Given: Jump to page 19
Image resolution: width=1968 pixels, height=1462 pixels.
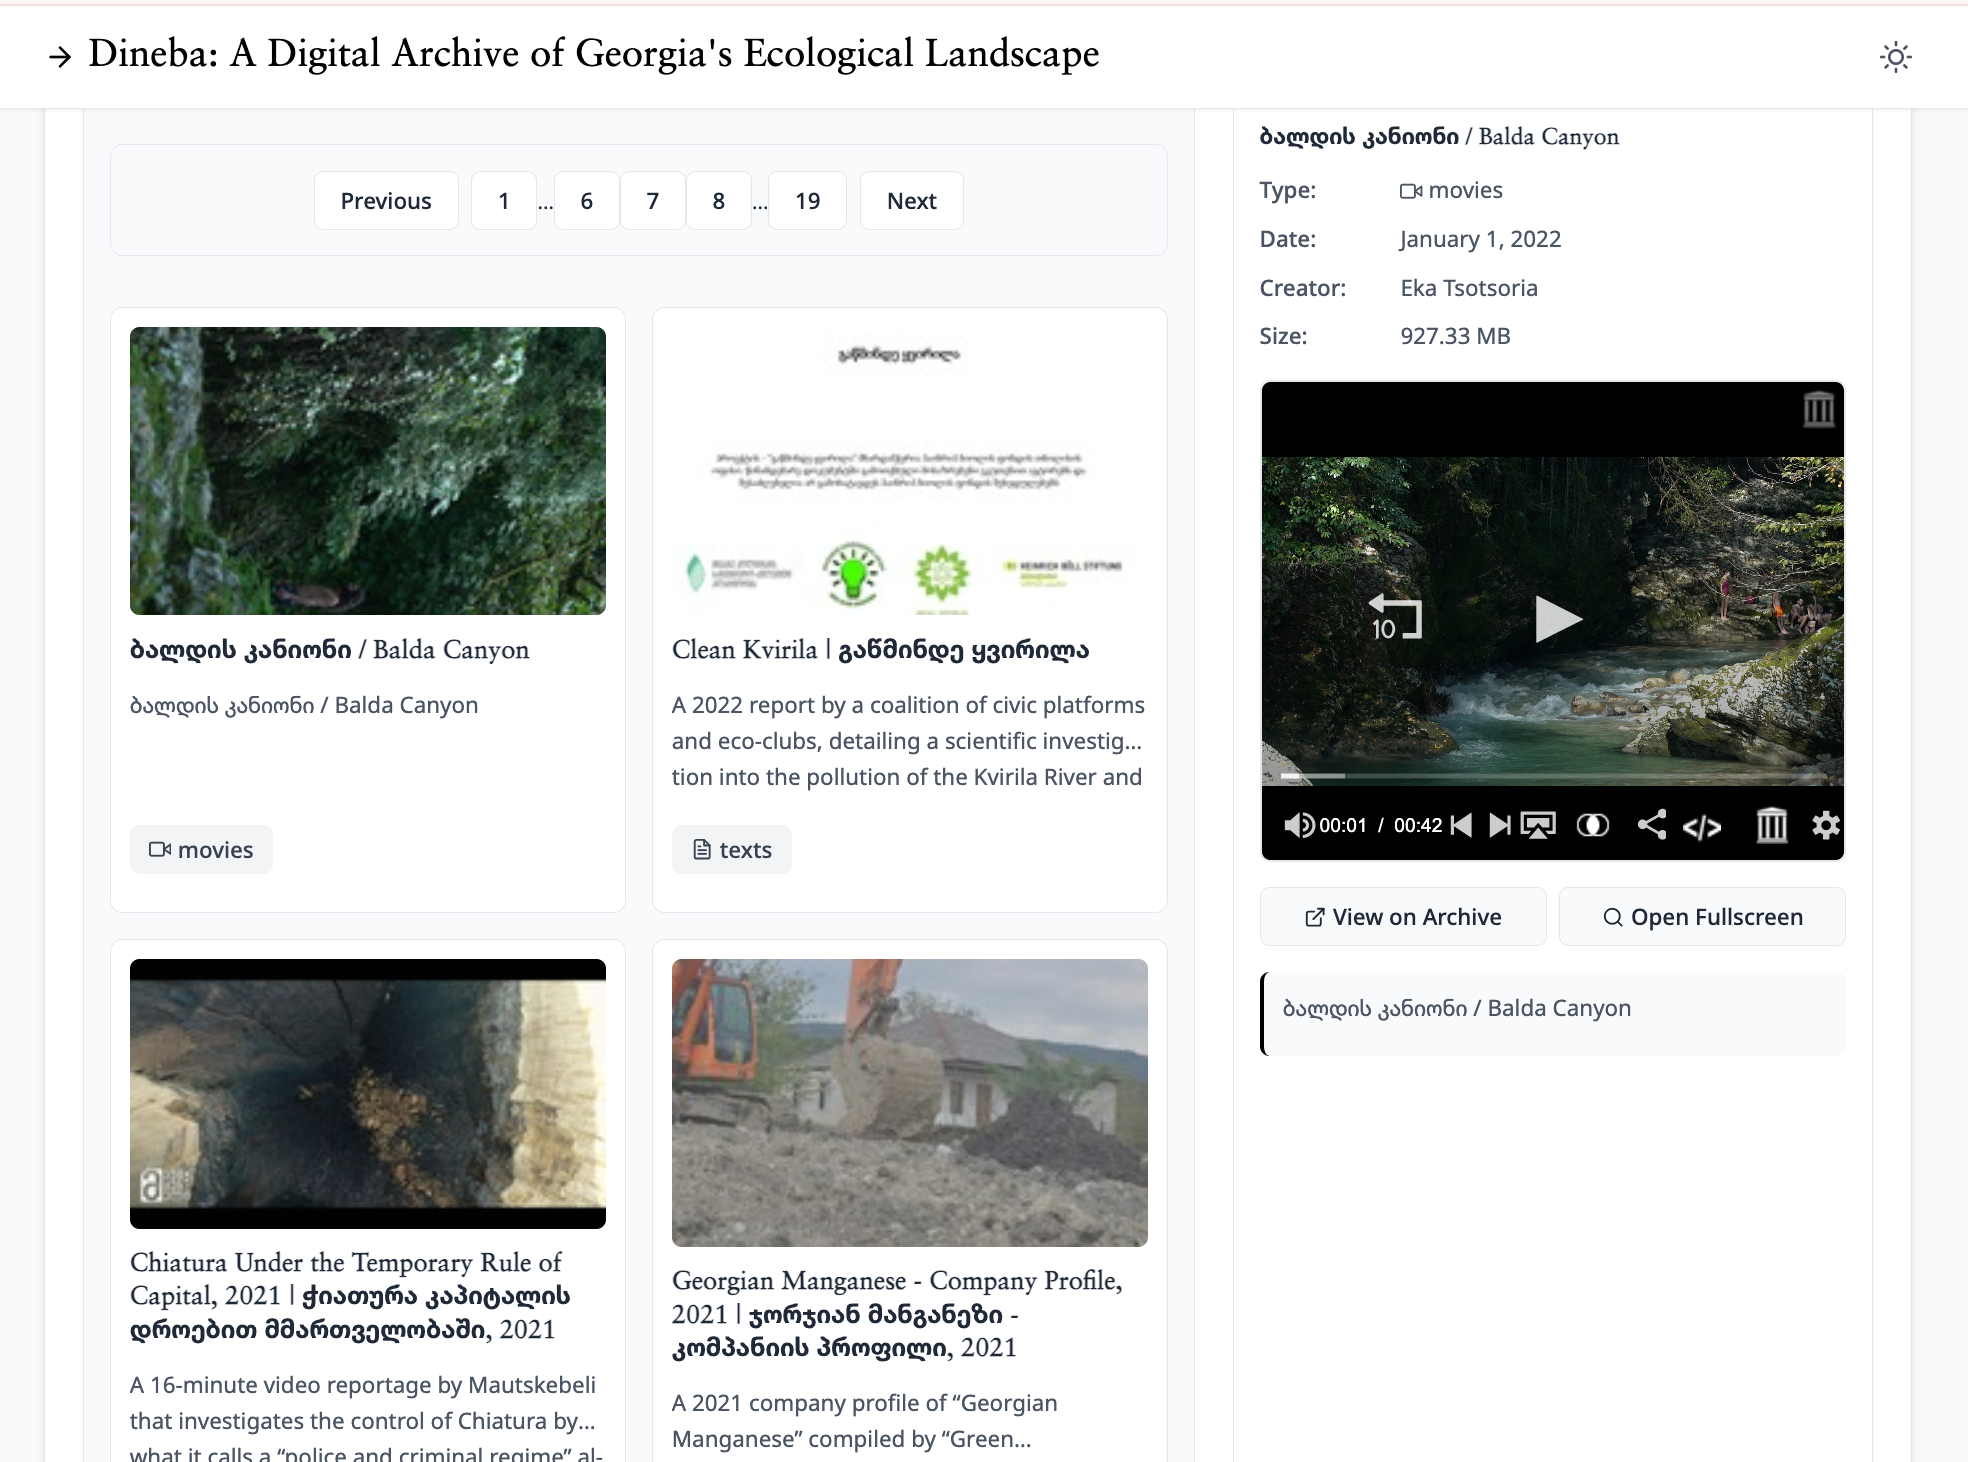Looking at the screenshot, I should (807, 201).
